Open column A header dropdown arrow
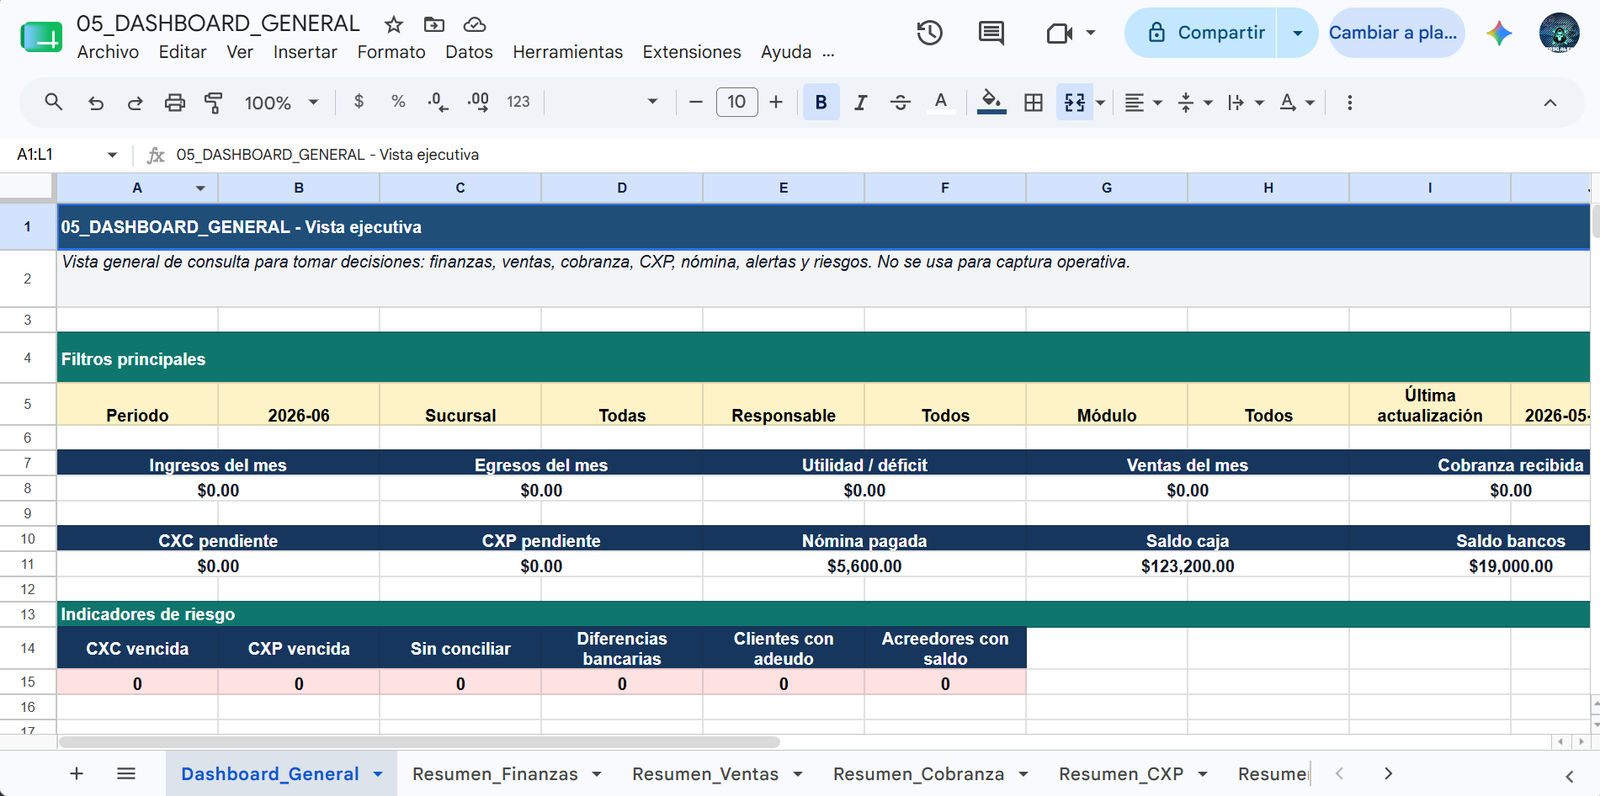 tap(200, 188)
